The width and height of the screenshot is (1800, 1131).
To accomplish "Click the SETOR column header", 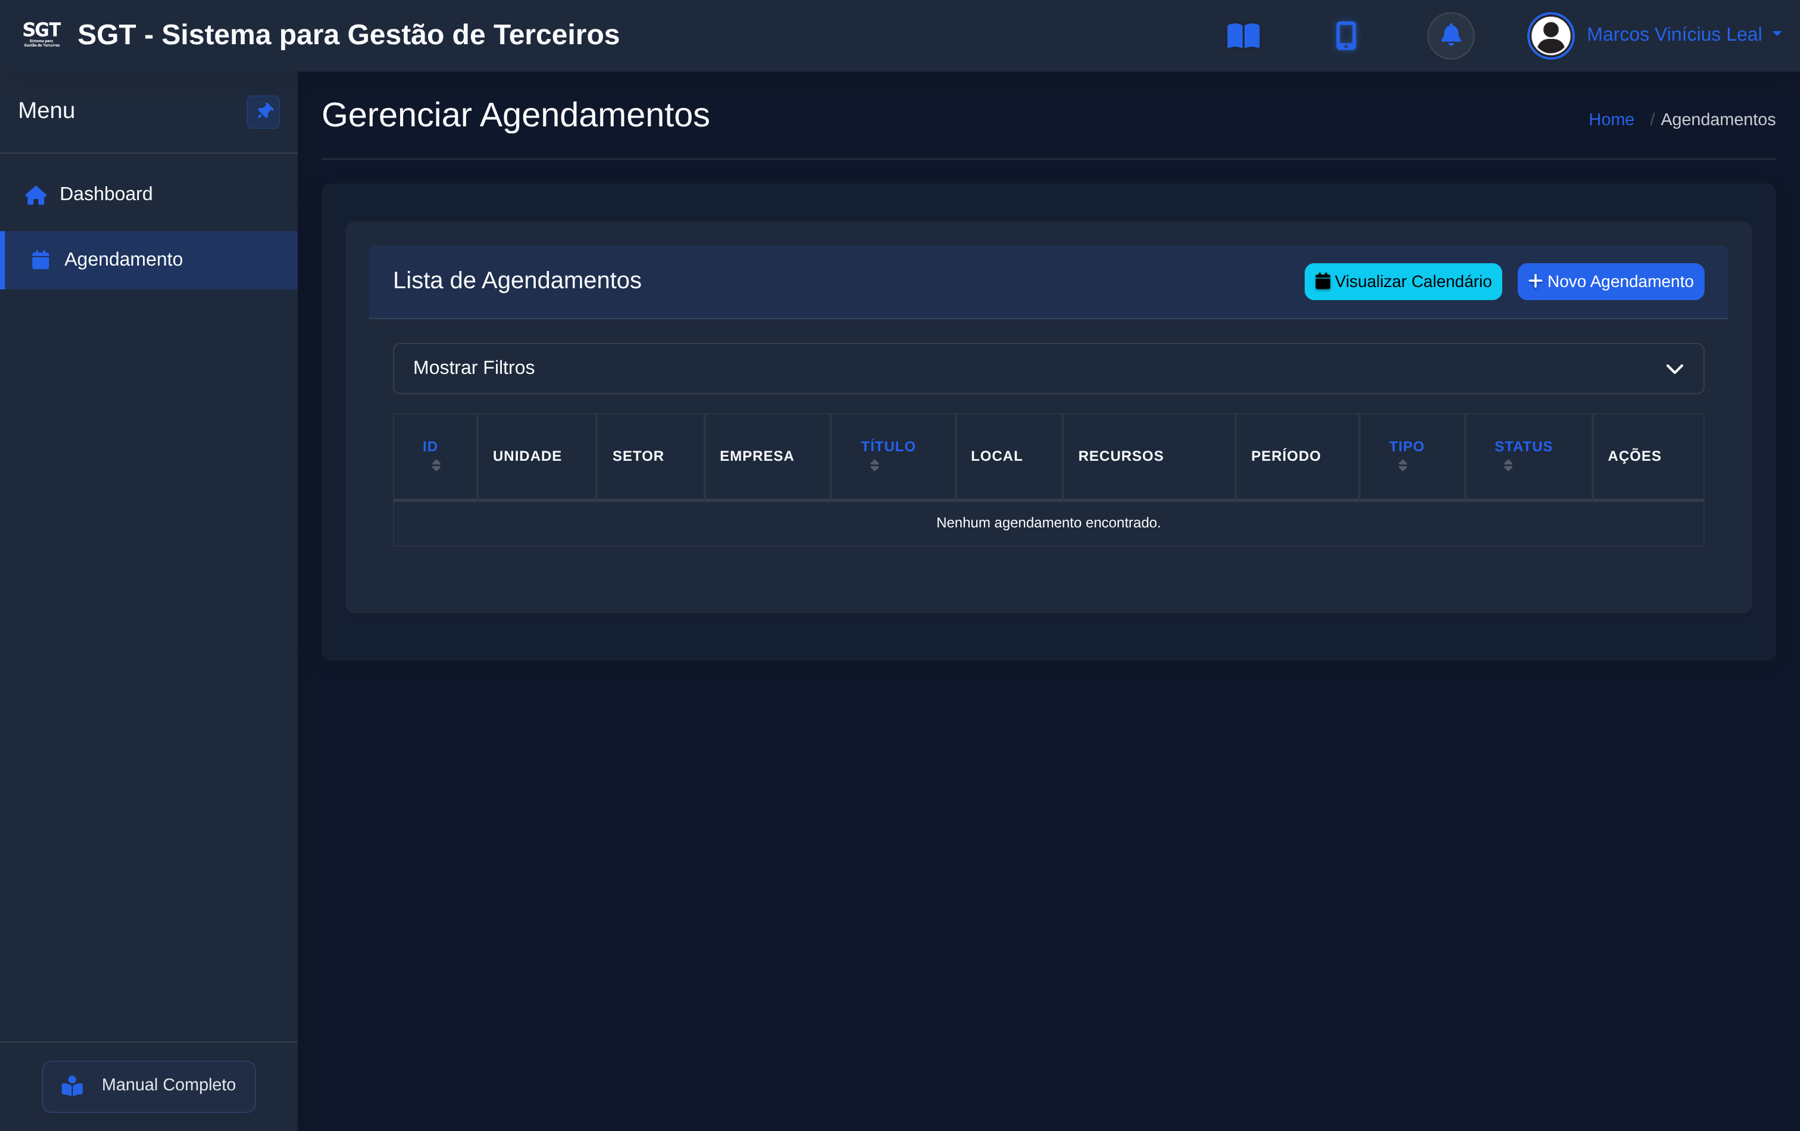I will coord(638,456).
